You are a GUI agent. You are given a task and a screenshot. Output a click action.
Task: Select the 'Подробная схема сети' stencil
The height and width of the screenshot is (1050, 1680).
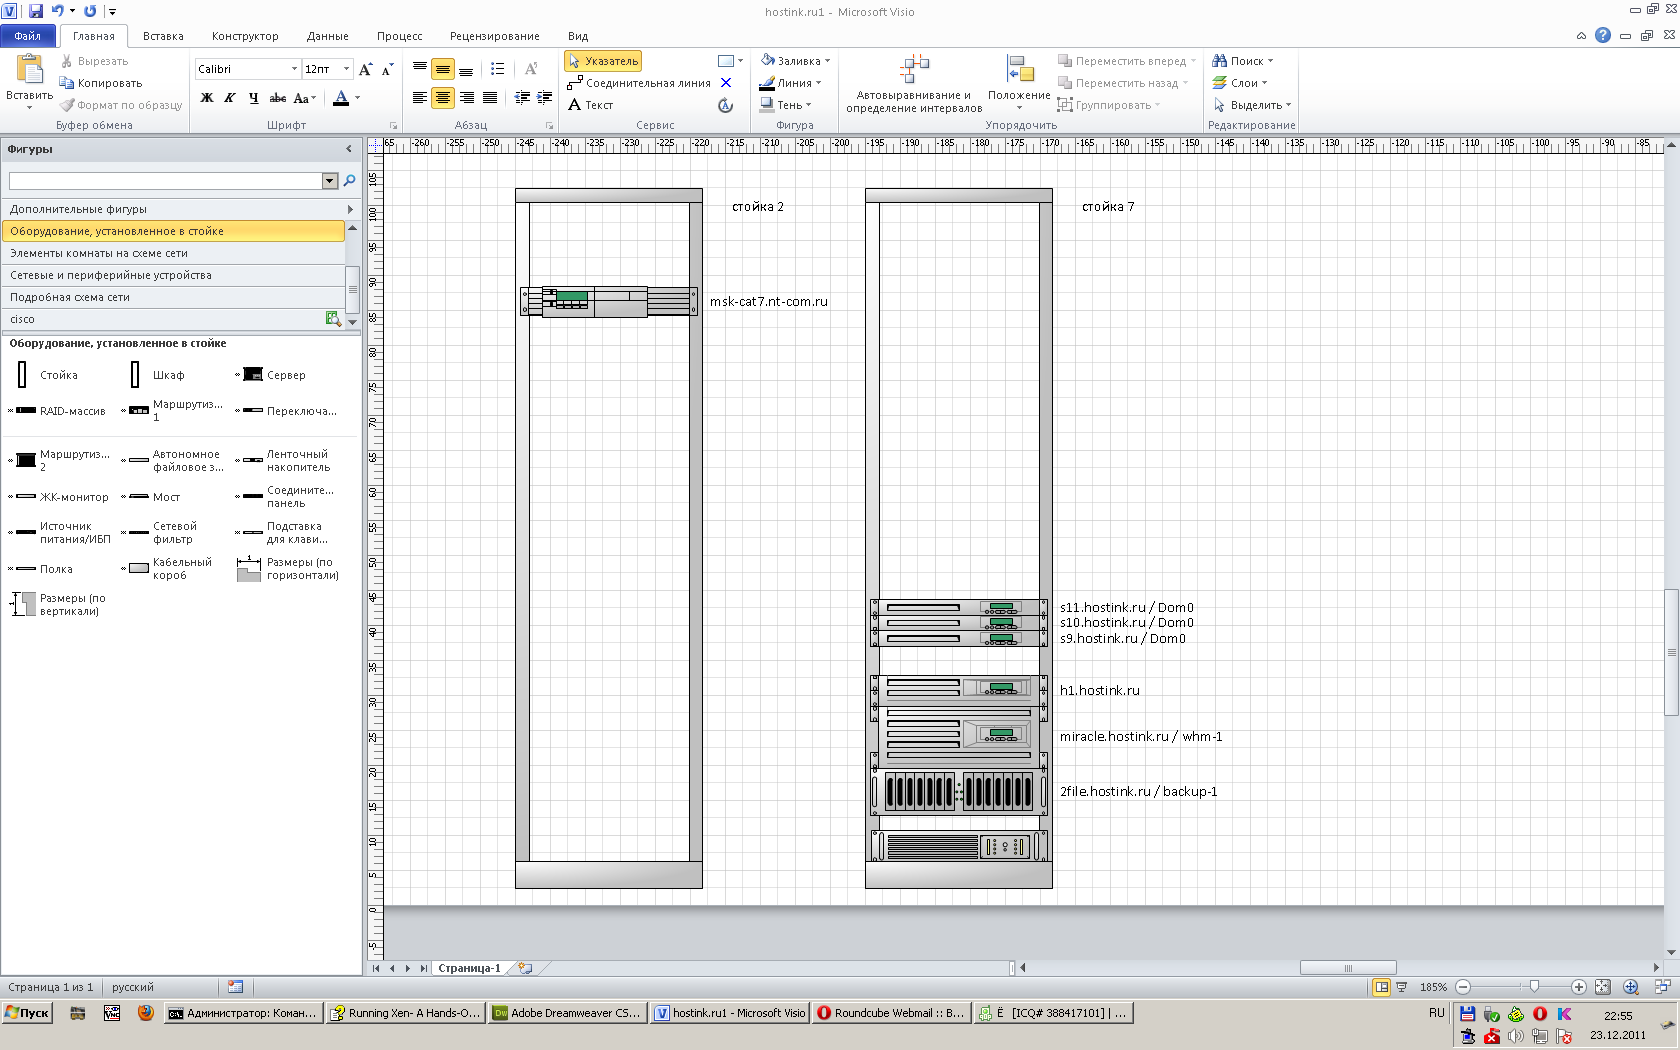coord(173,297)
